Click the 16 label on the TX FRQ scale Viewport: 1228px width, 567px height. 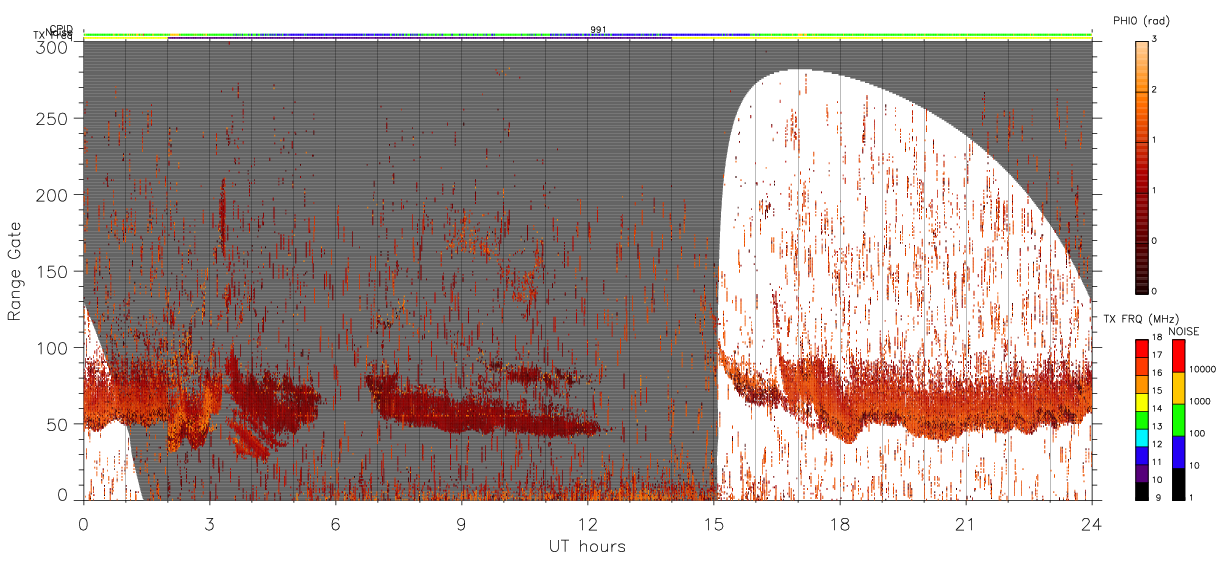click(x=1155, y=375)
